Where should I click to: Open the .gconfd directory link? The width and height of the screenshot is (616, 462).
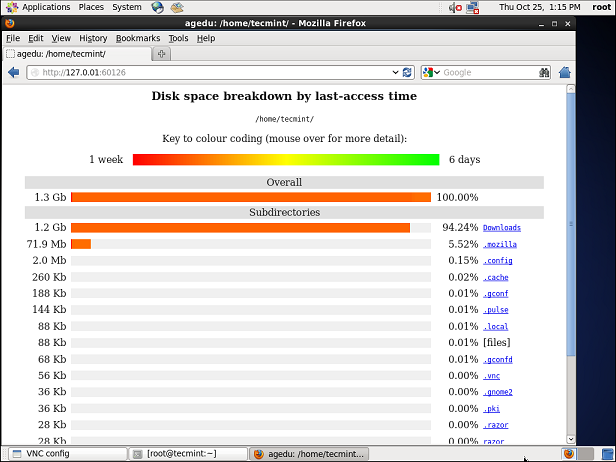coord(497,359)
